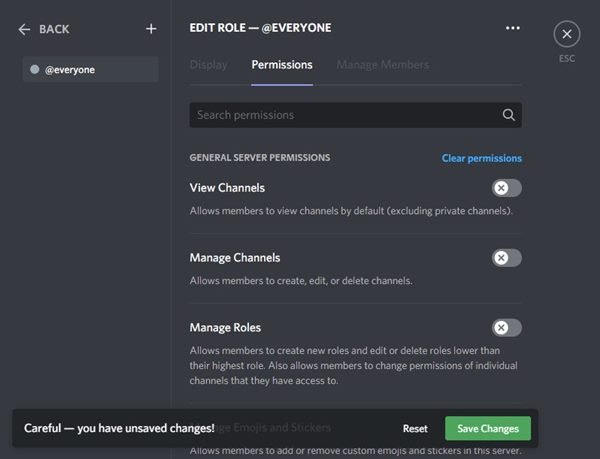Click the unsaved changes warning text
The width and height of the screenshot is (600, 459).
point(119,428)
